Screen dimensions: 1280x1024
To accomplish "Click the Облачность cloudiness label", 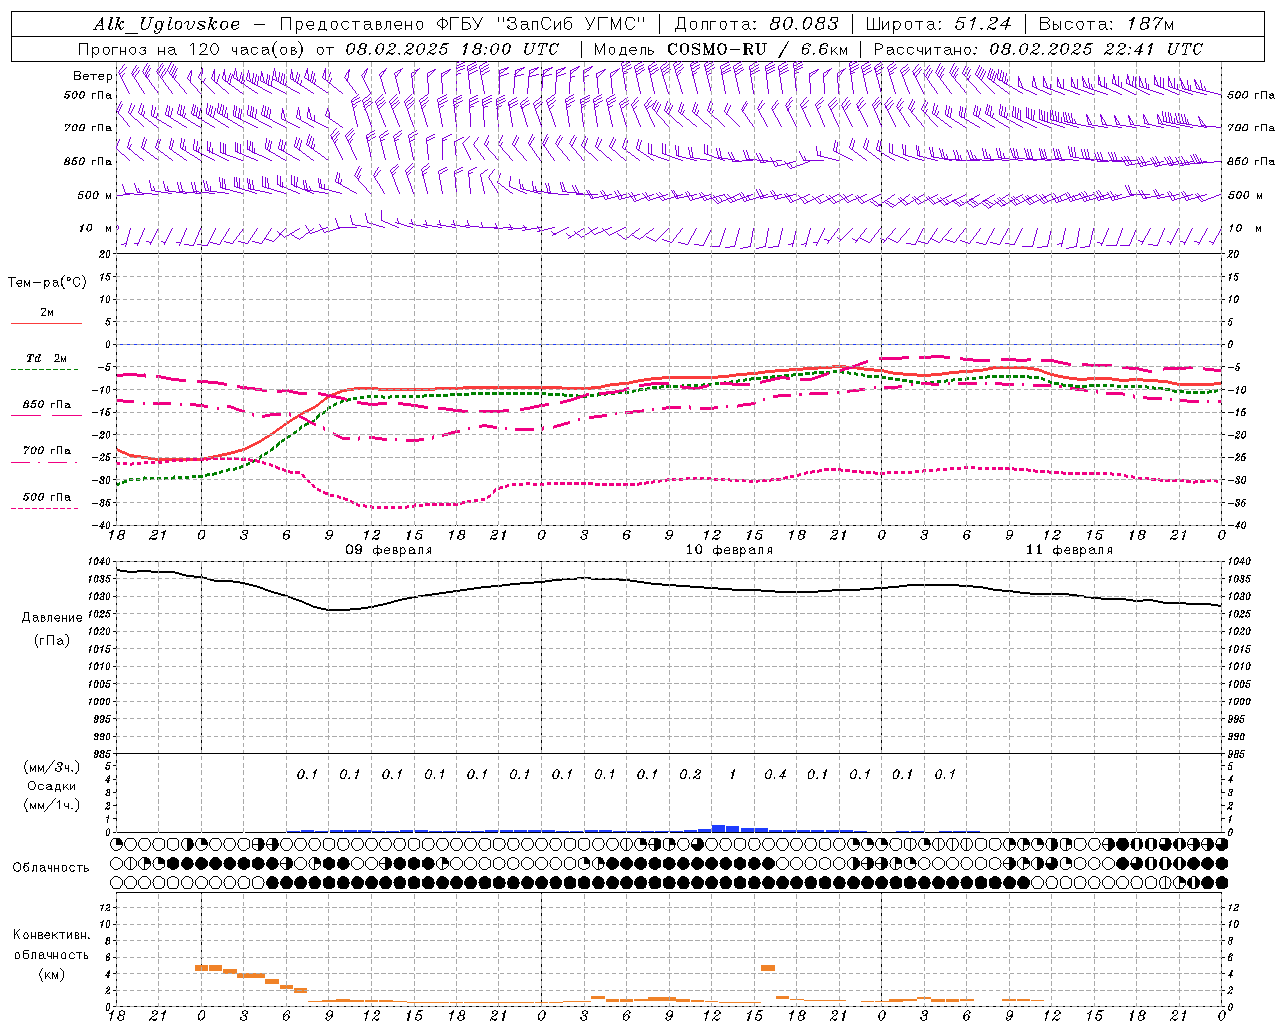I will point(51,868).
